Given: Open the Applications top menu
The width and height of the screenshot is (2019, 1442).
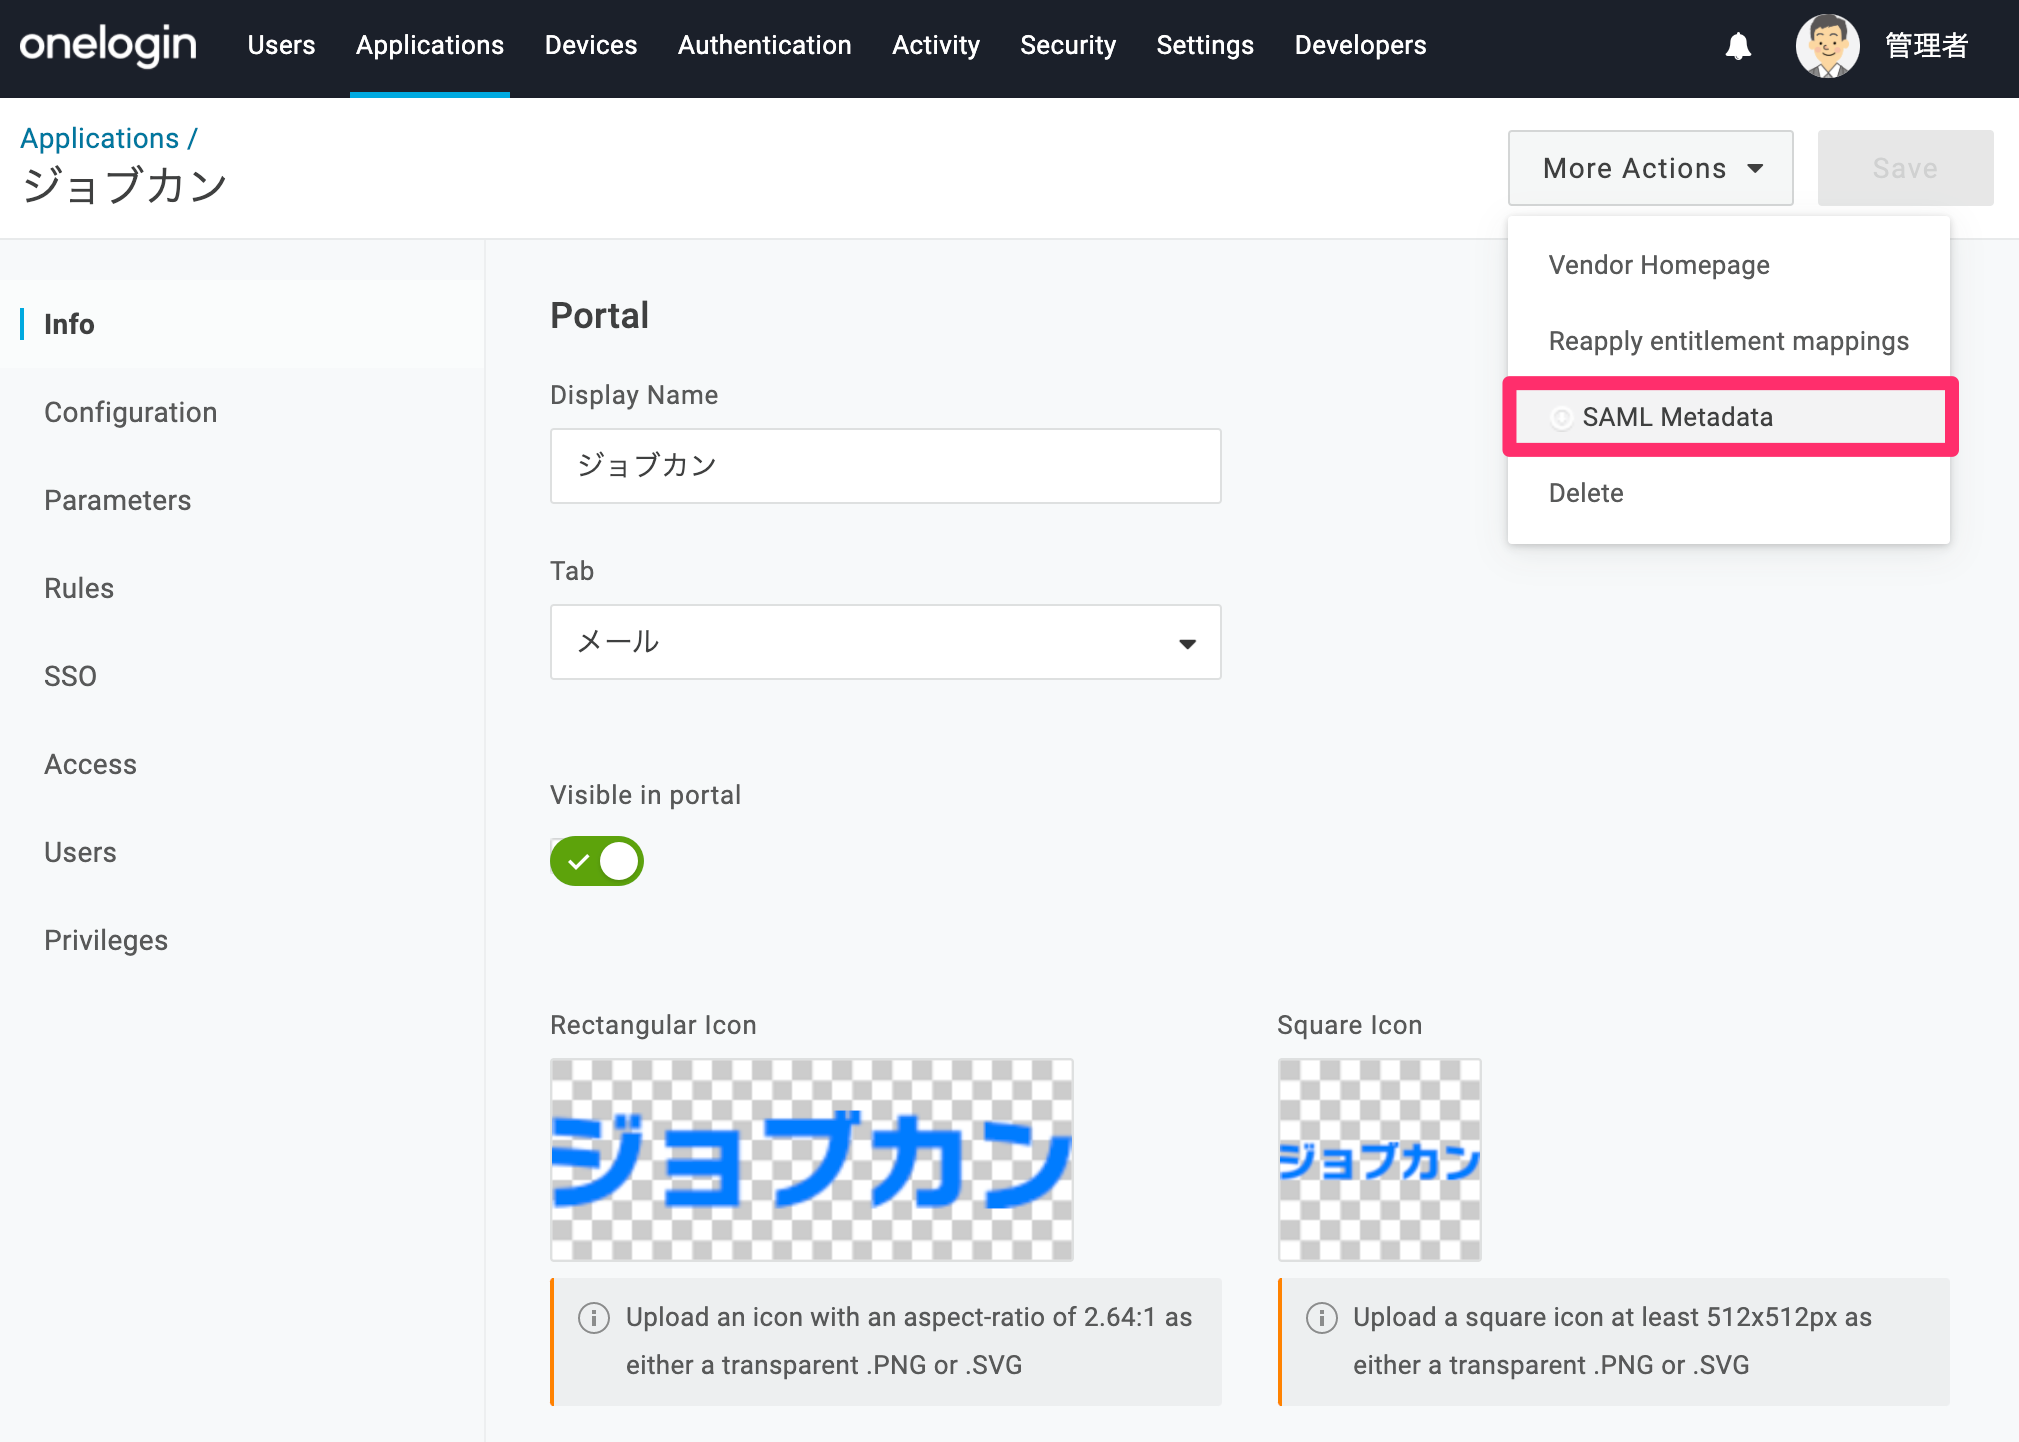Looking at the screenshot, I should click(430, 45).
